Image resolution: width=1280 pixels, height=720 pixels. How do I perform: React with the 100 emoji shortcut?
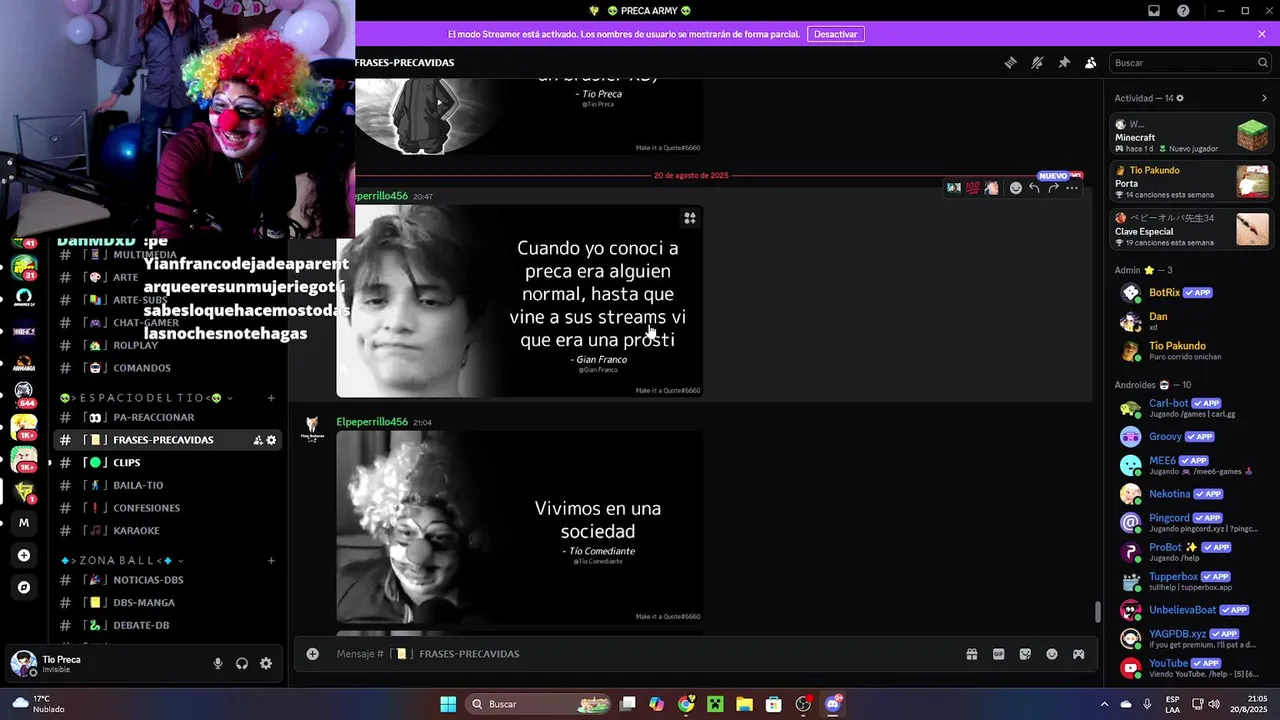click(972, 188)
